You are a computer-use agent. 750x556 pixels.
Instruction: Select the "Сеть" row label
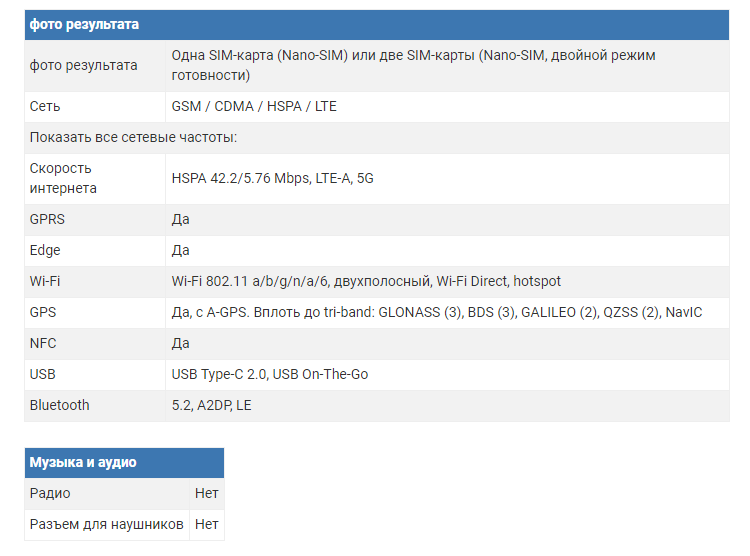pos(45,106)
